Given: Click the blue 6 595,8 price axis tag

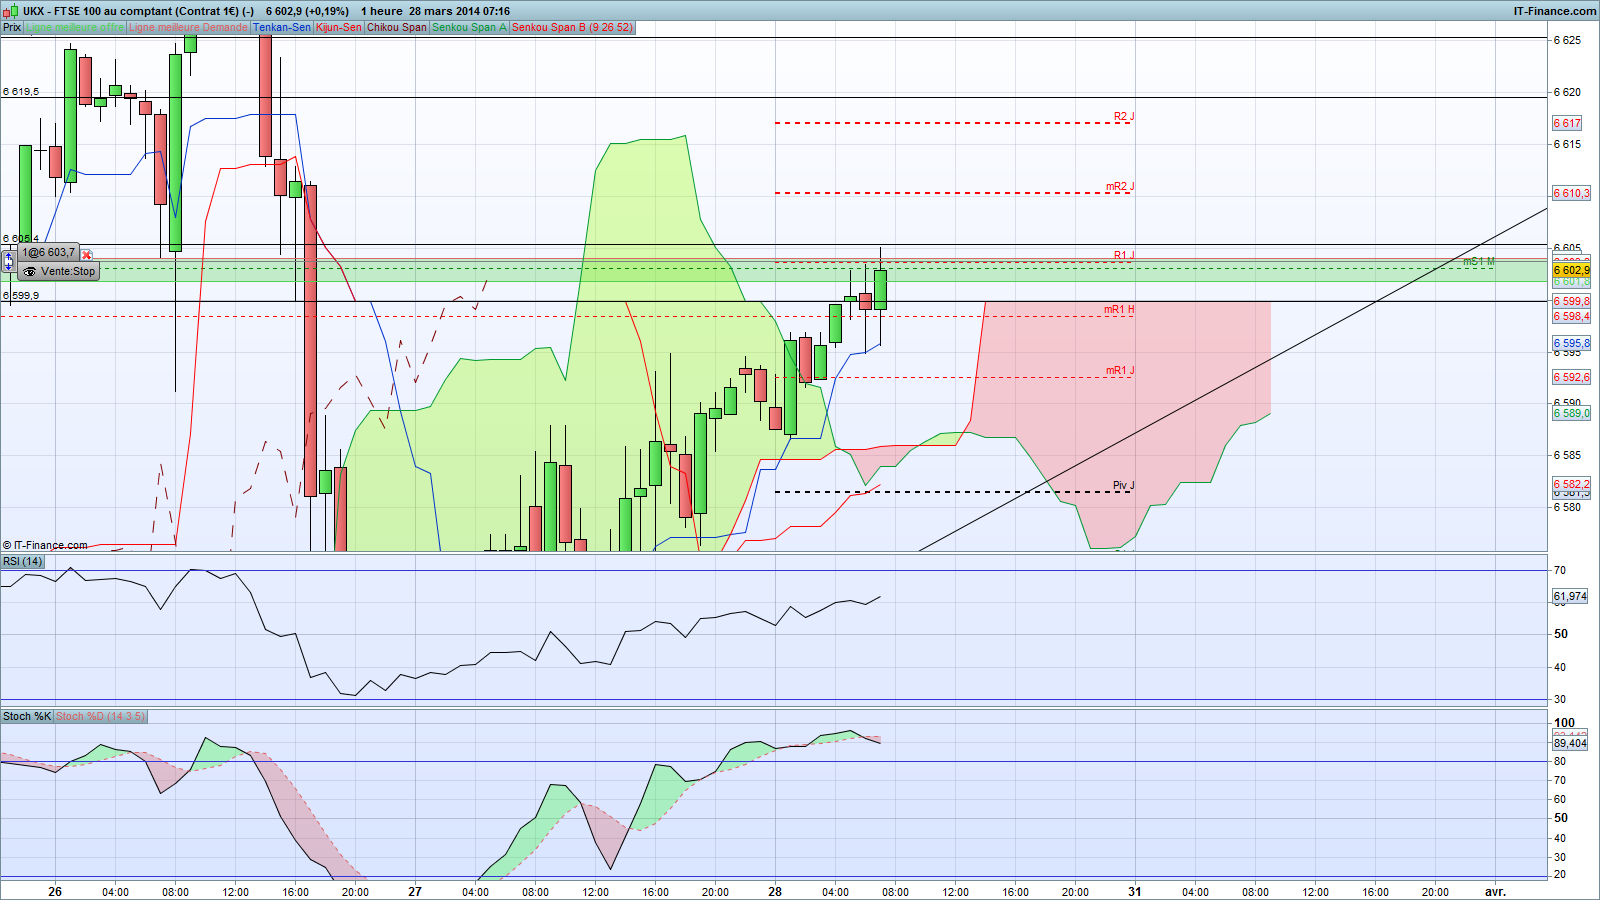Looking at the screenshot, I should (x=1571, y=343).
